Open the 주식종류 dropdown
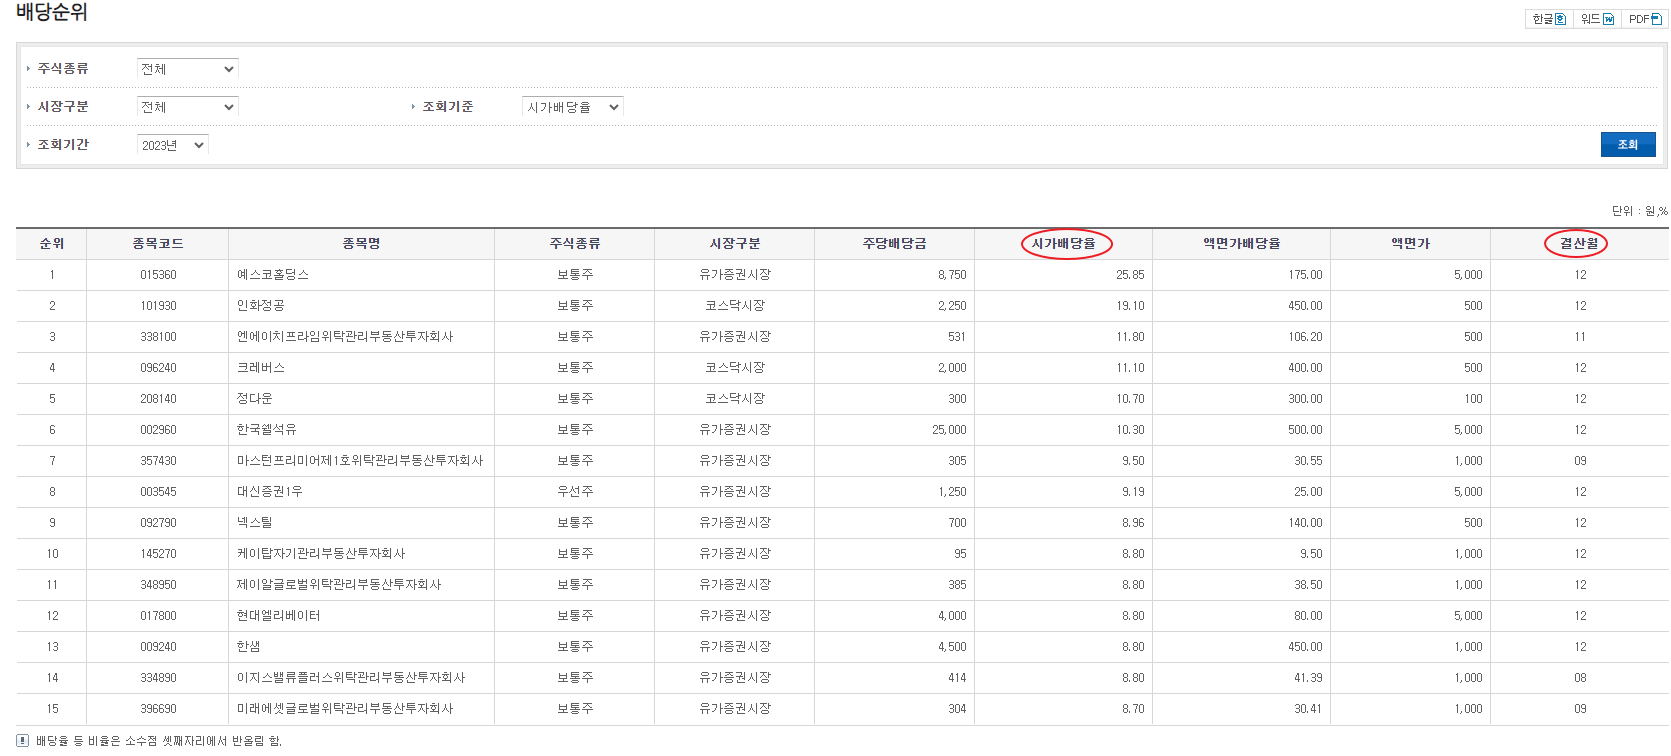Viewport: 1671px width, 756px height. [x=187, y=69]
